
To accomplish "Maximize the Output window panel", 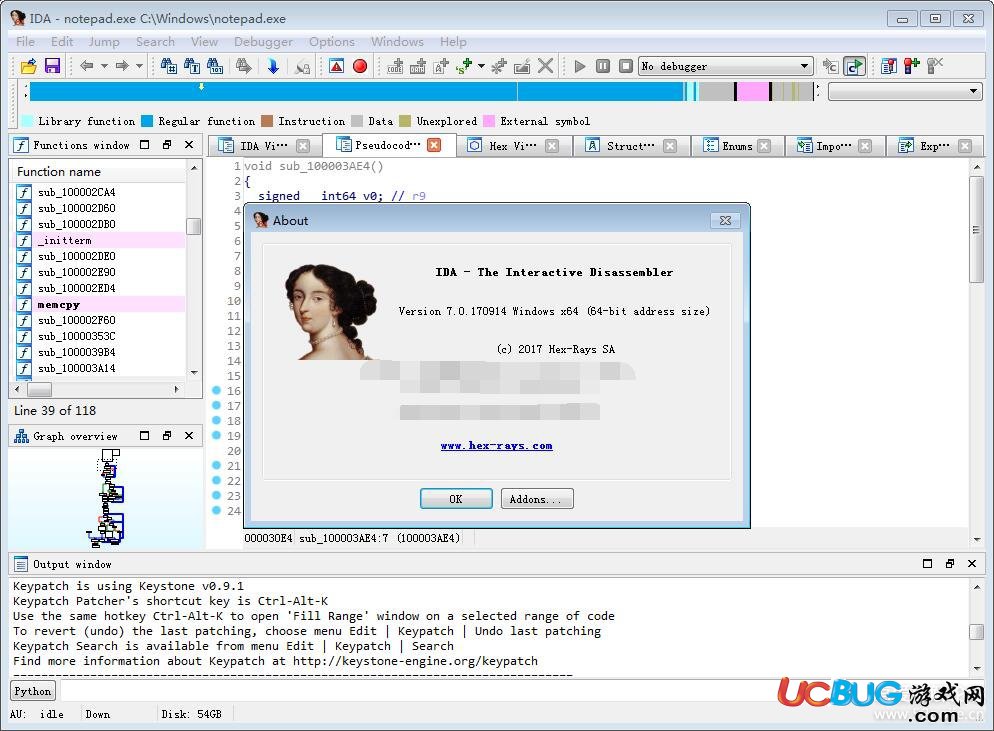I will (x=927, y=564).
